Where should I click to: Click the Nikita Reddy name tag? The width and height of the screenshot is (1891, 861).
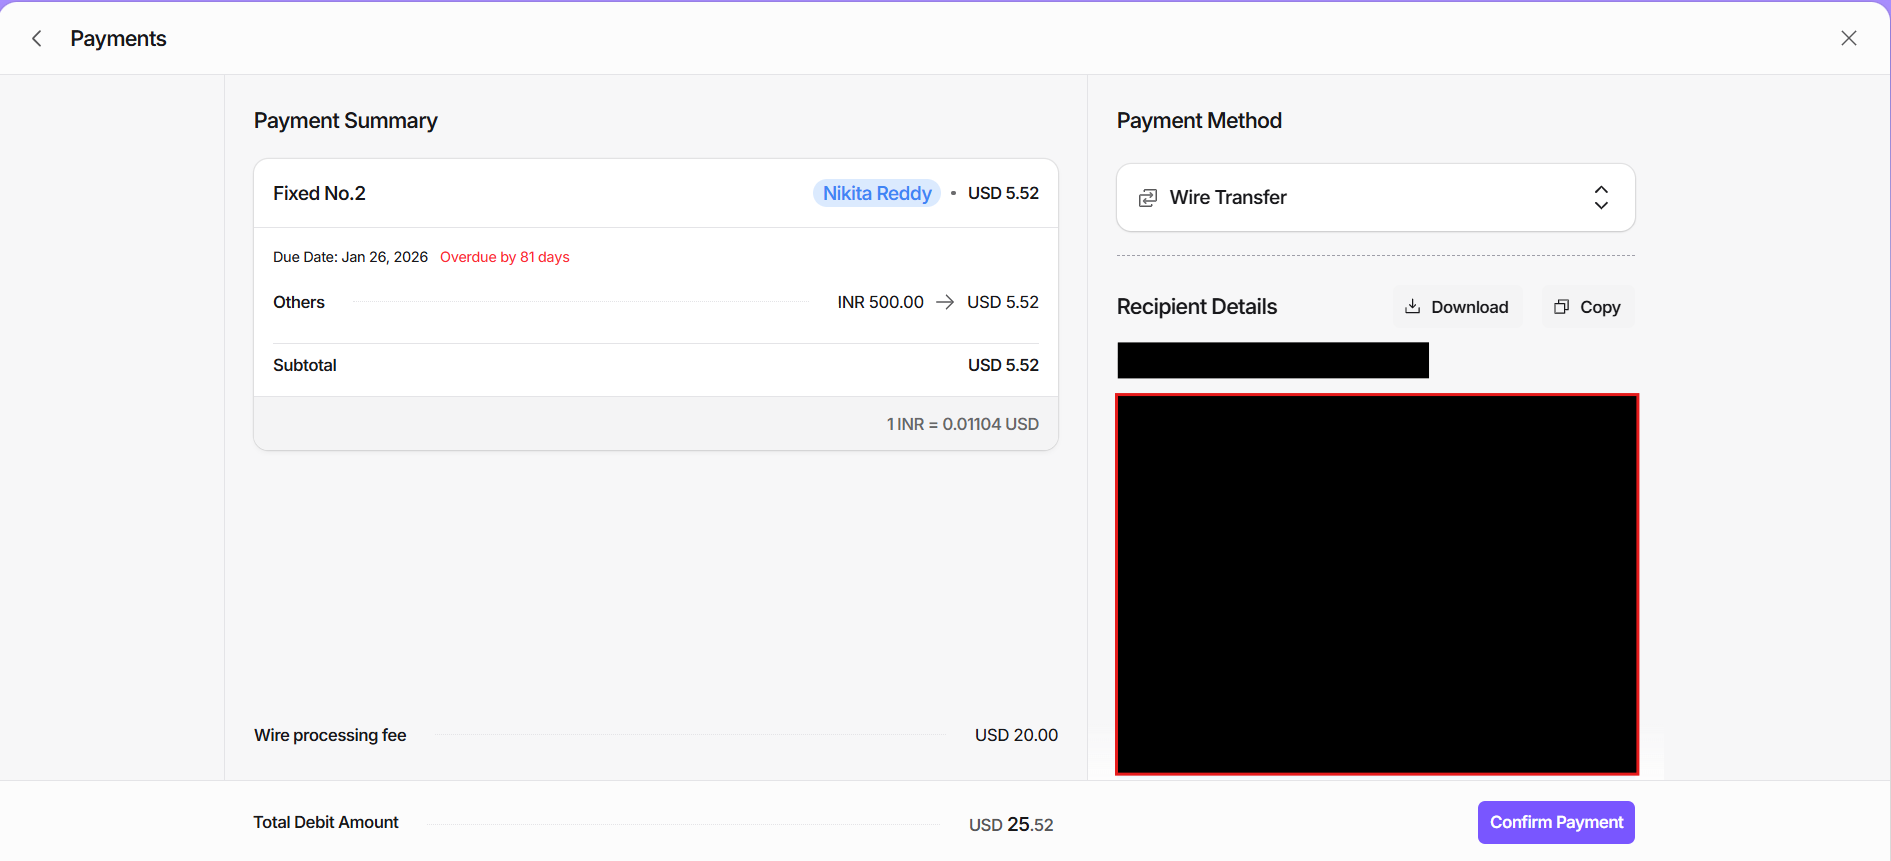point(877,193)
